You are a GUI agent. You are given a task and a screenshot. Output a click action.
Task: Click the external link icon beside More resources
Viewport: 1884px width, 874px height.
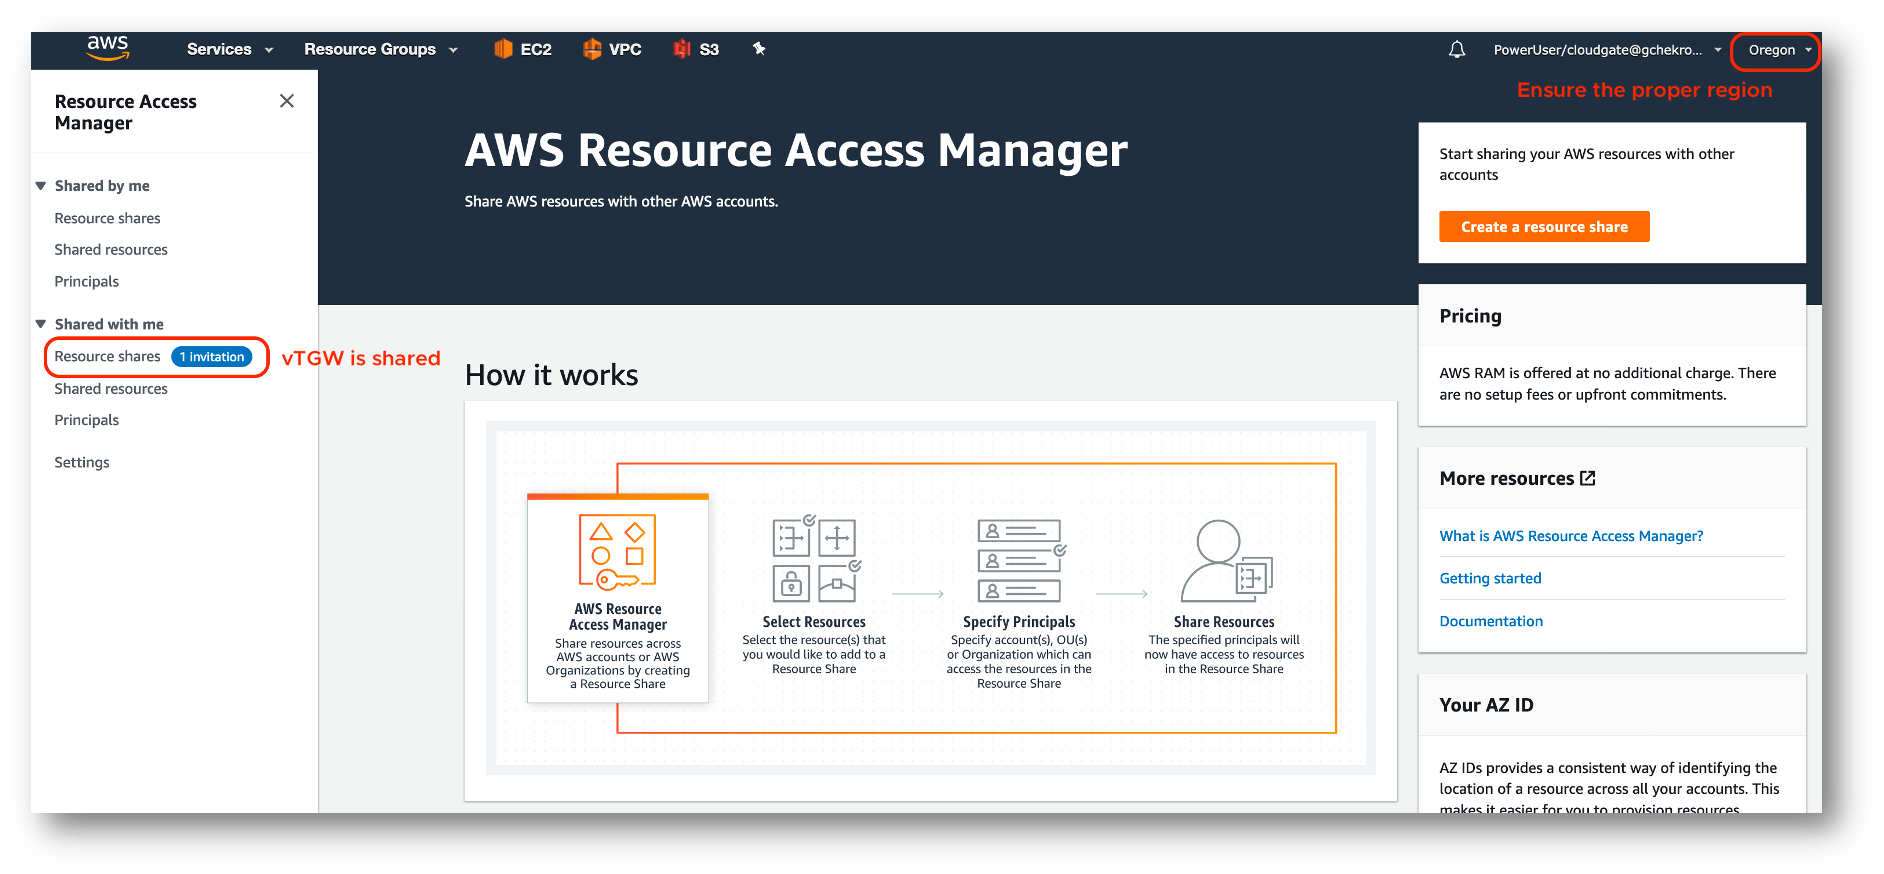[x=1588, y=478]
